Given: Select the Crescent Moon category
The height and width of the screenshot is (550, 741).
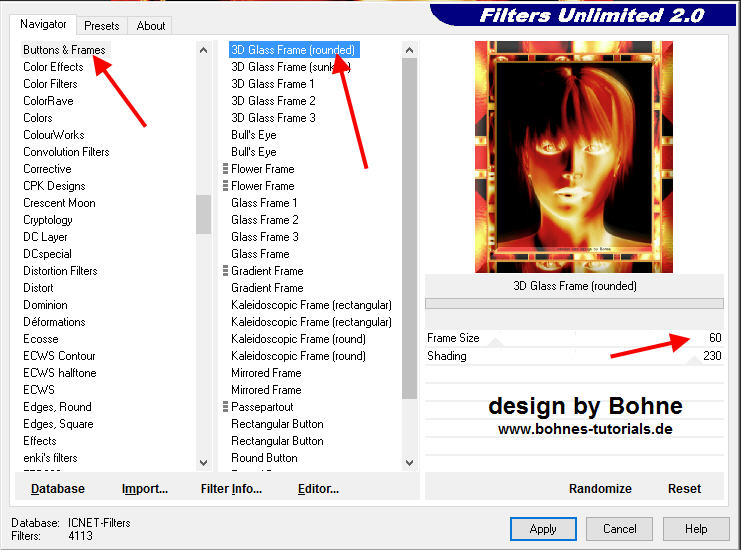Looking at the screenshot, I should (x=59, y=203).
